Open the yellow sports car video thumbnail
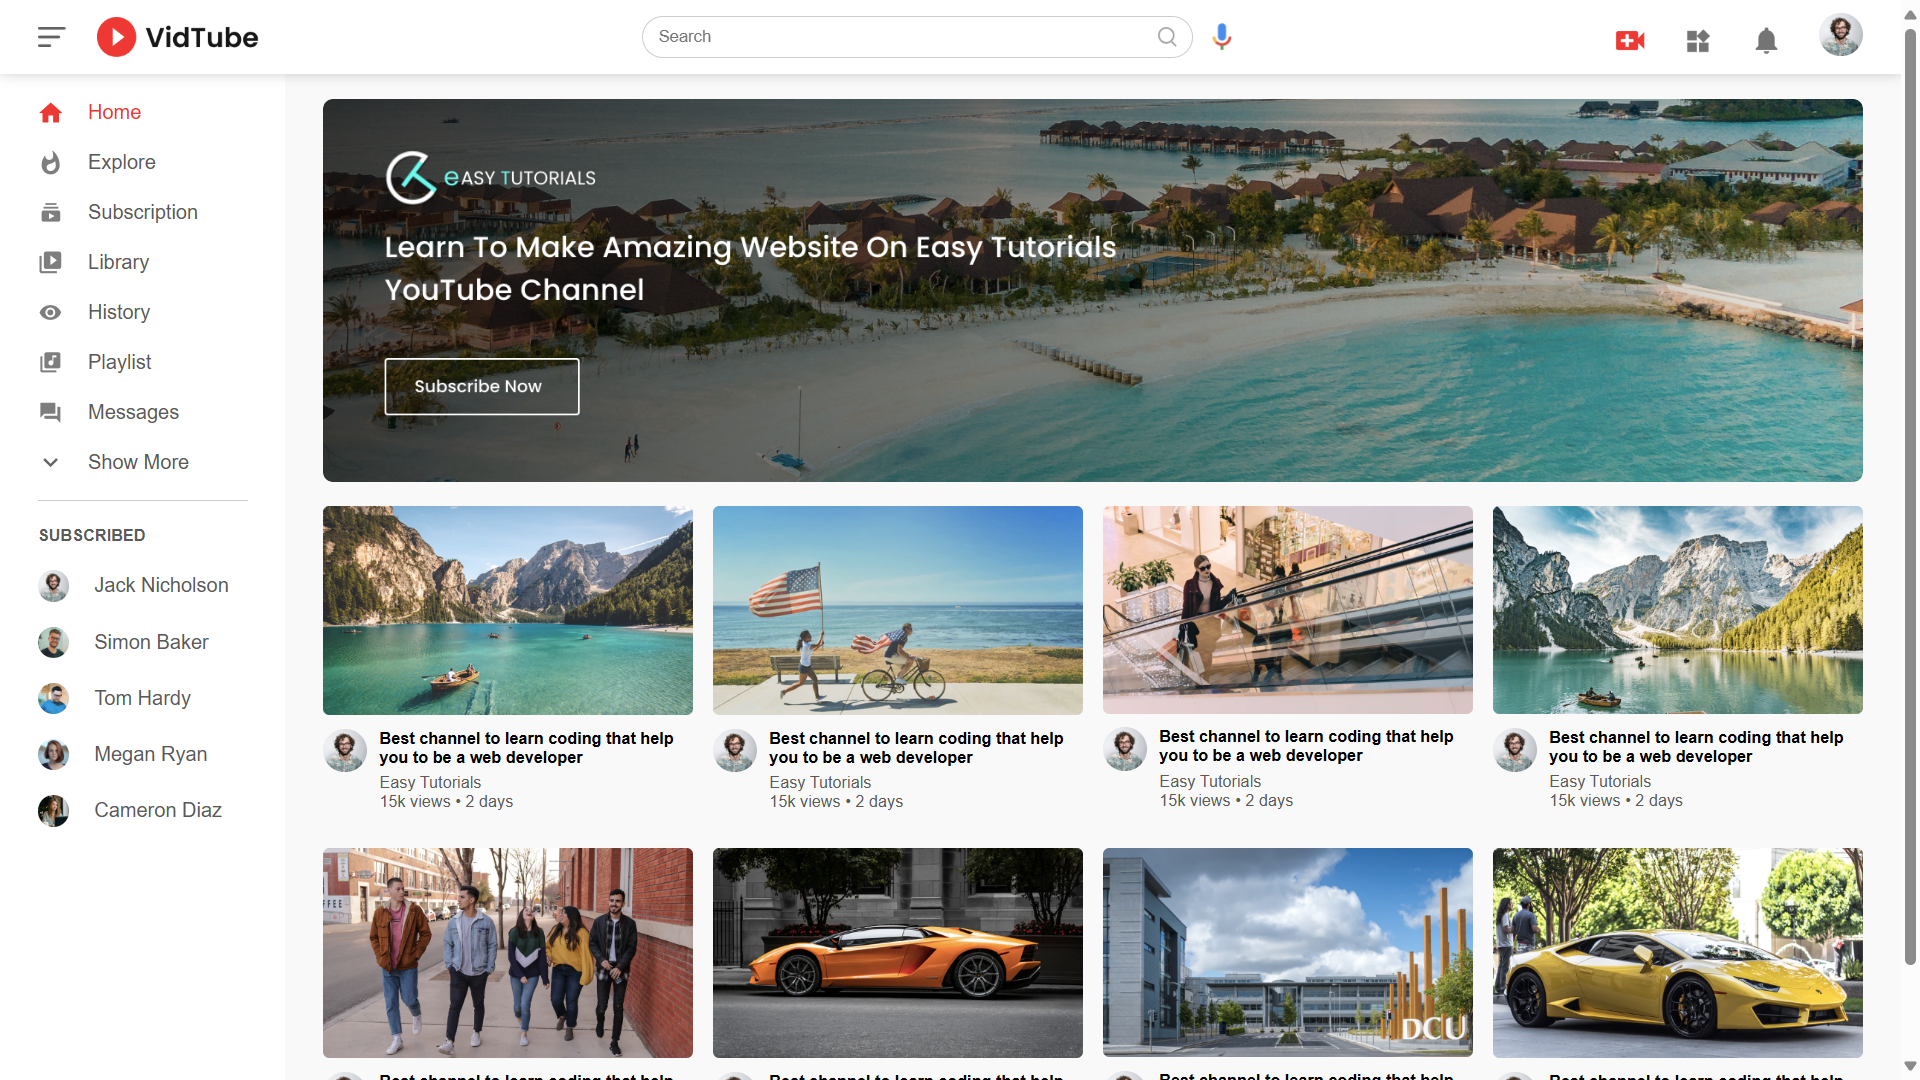The height and width of the screenshot is (1080, 1920). pos(1678,953)
